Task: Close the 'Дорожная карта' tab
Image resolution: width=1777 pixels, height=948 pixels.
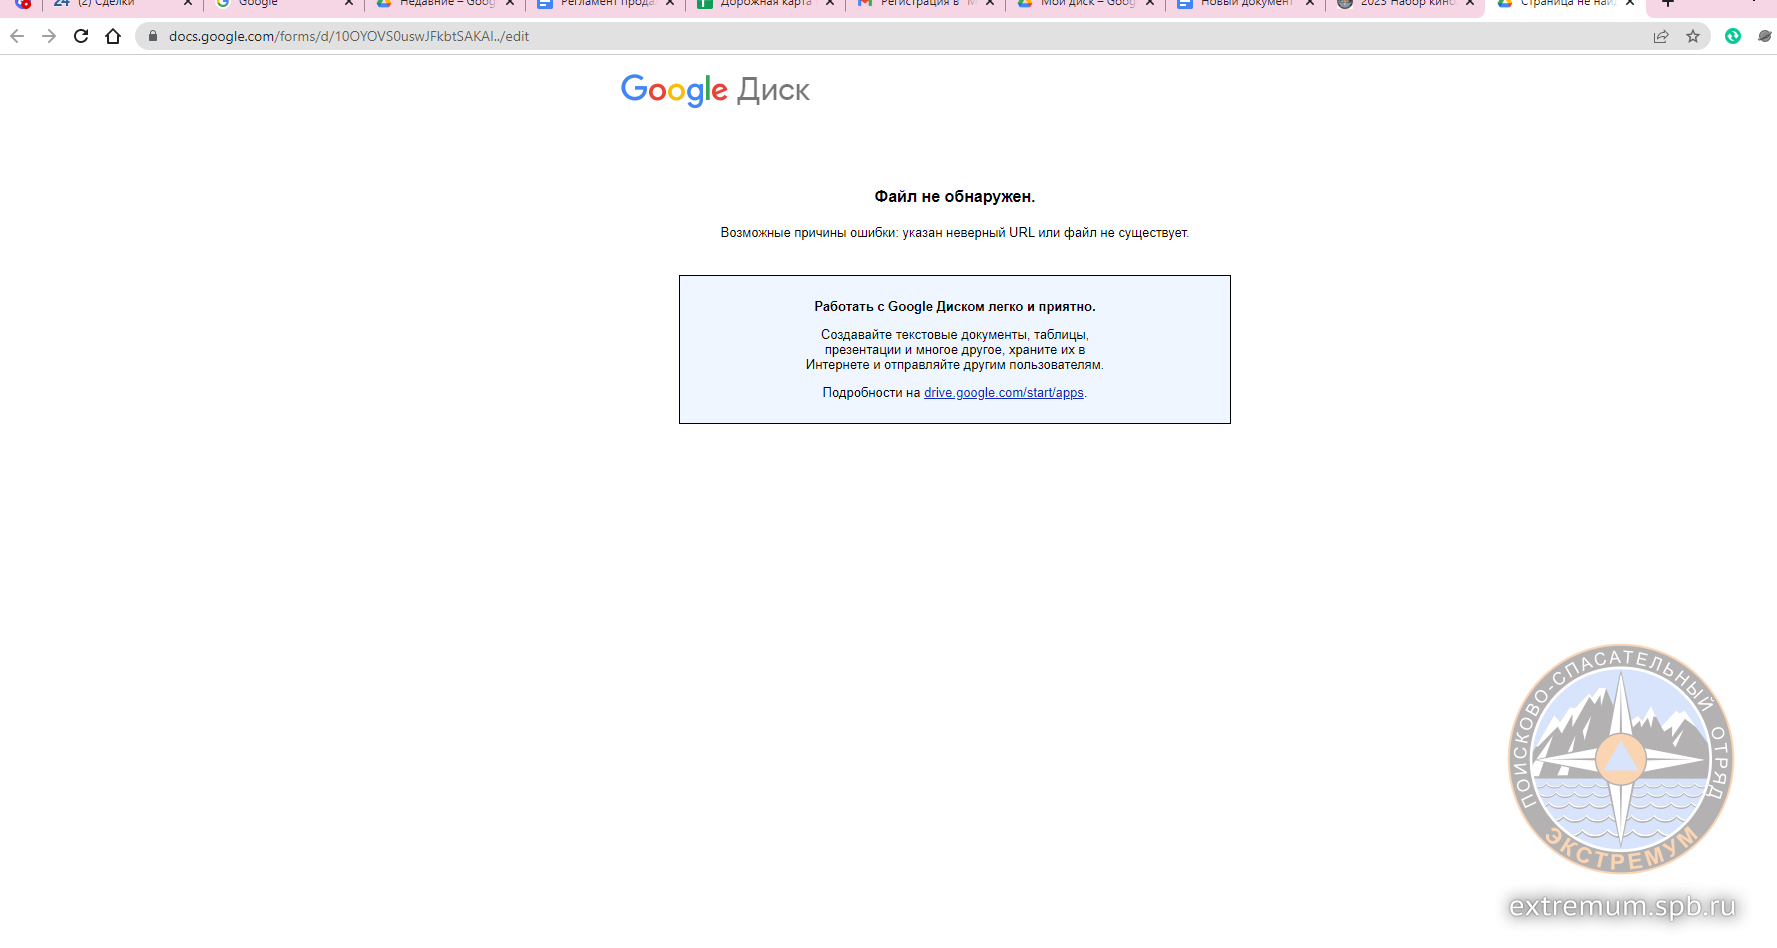Action: click(830, 3)
